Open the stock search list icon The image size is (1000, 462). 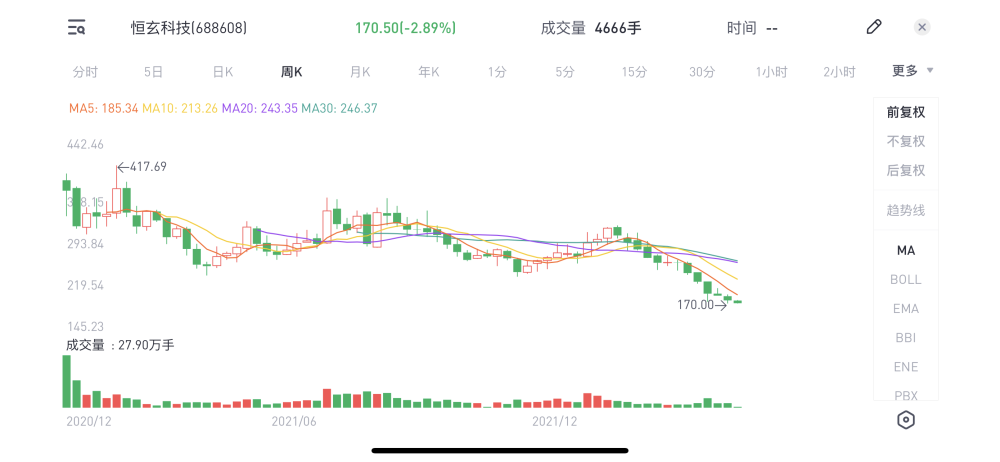77,27
